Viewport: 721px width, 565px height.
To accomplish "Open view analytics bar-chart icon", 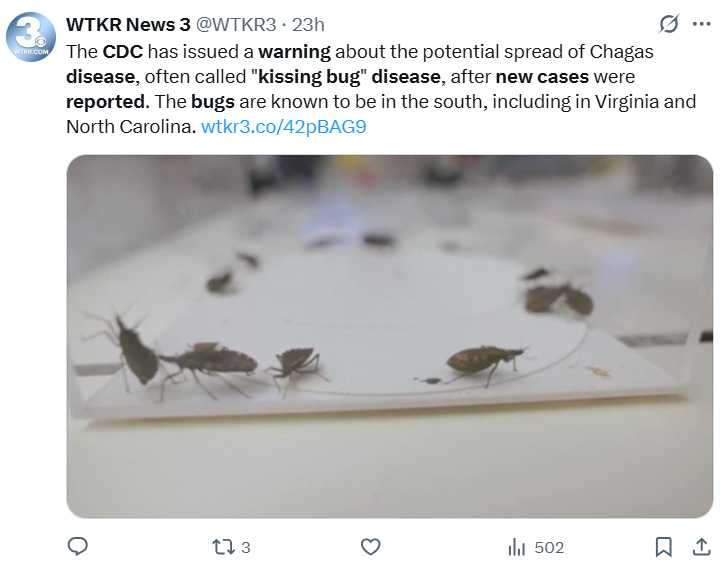I will pyautogui.click(x=517, y=547).
